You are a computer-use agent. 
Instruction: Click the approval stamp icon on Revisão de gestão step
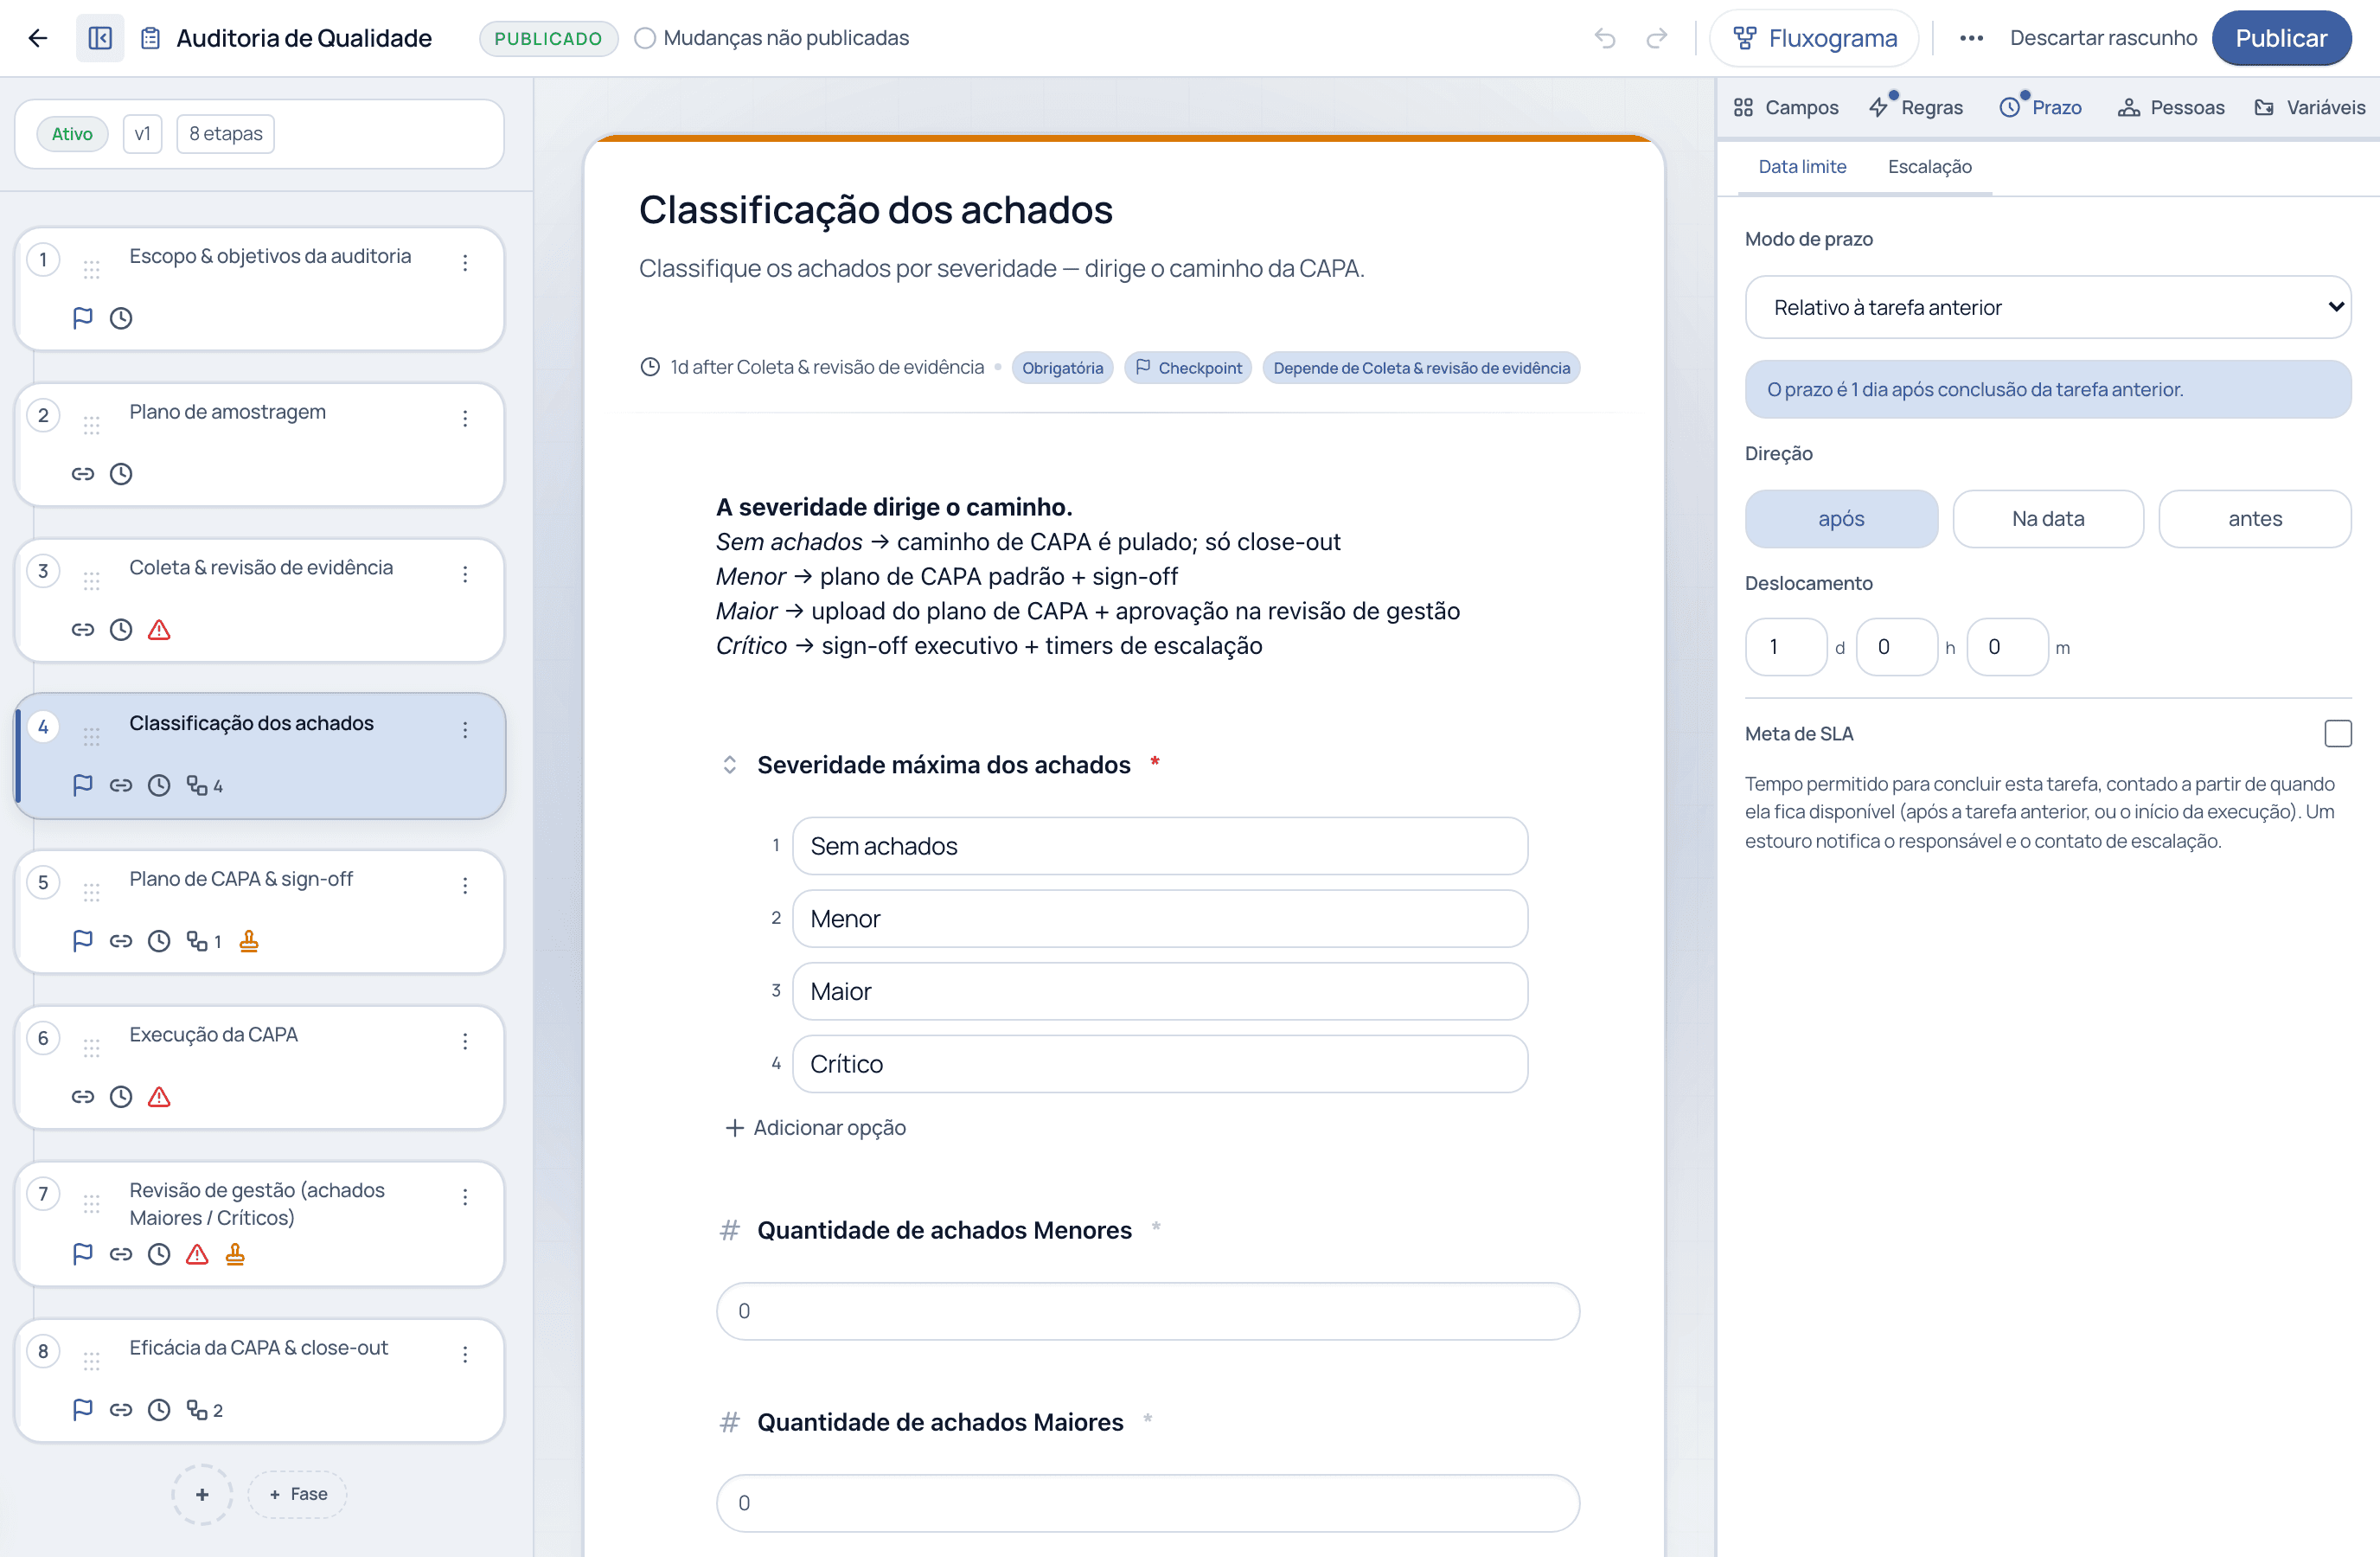[235, 1254]
